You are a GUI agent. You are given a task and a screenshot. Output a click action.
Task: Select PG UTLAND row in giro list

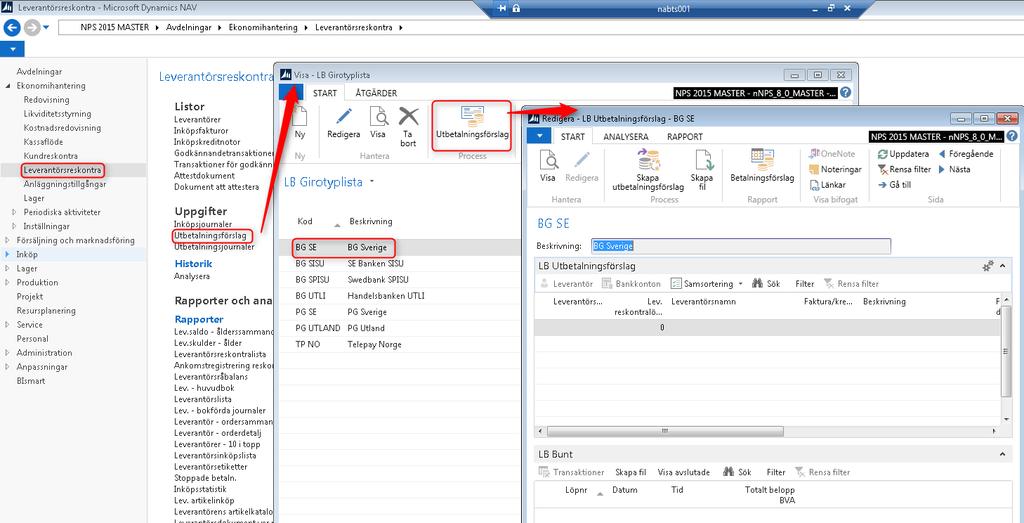pos(402,328)
